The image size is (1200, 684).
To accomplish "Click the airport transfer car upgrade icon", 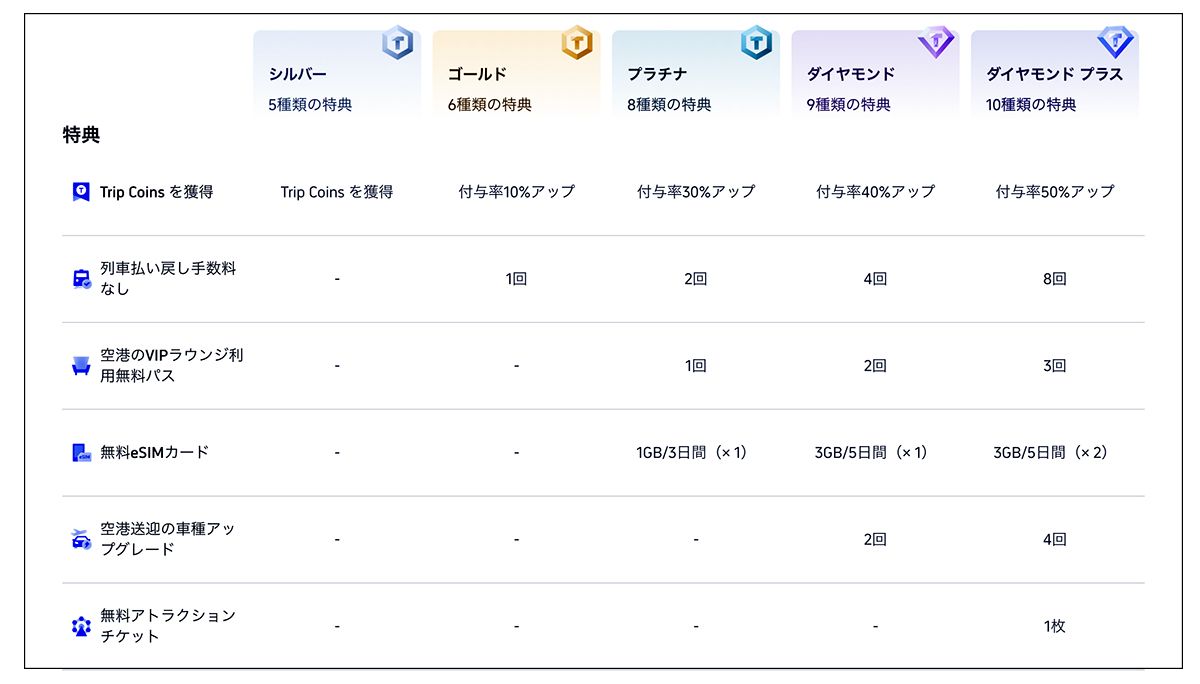I will pos(81,540).
